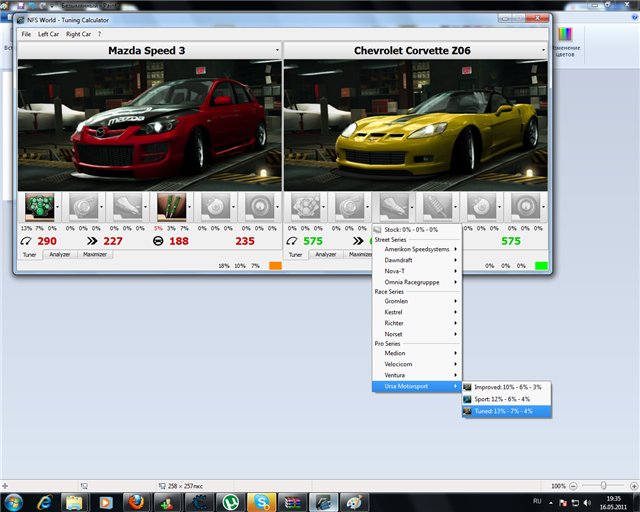This screenshot has height=512, width=640.
Task: Choose Improved: 10% - 6% - 3% part
Action: click(x=507, y=387)
